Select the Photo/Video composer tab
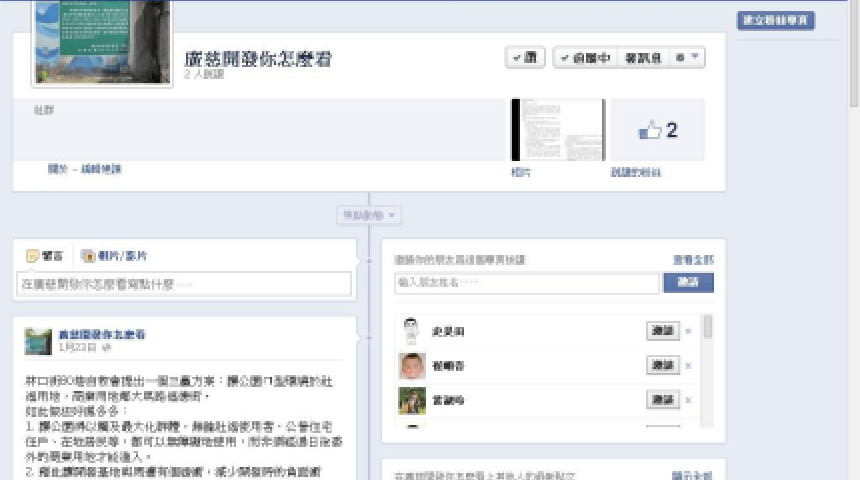This screenshot has height=480, width=860. [114, 256]
